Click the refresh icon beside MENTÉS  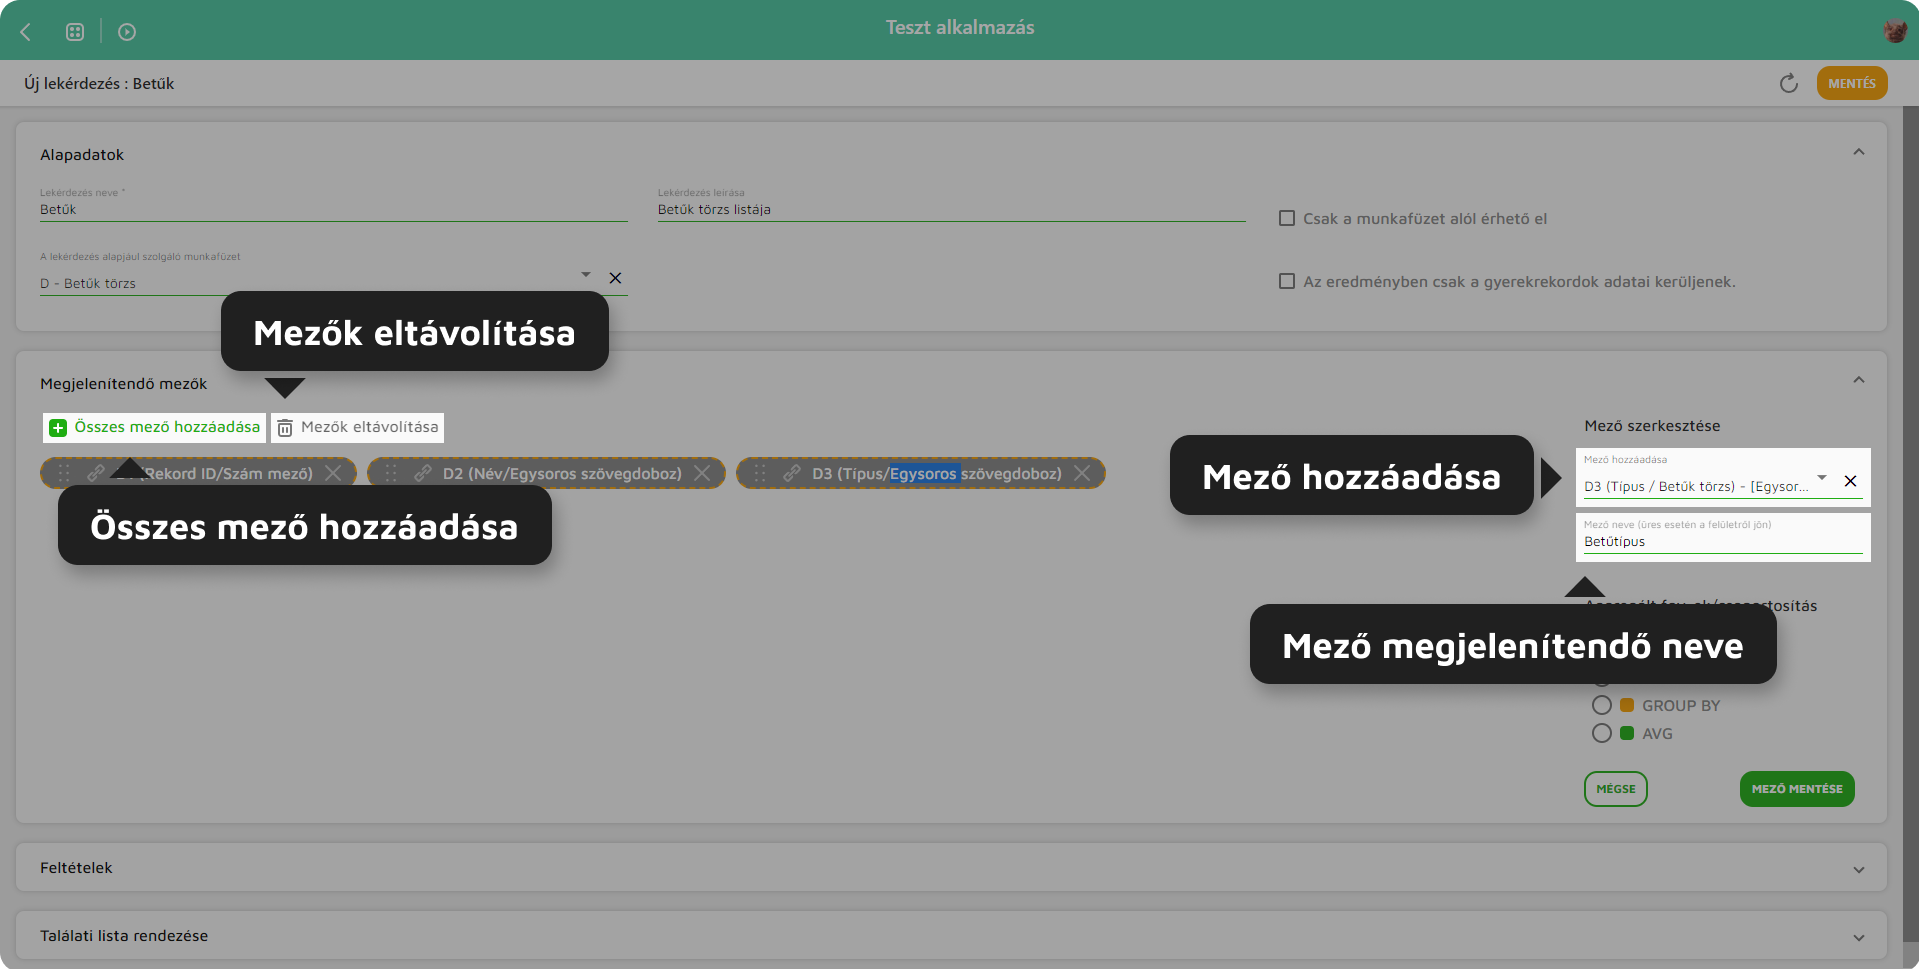[x=1789, y=83]
